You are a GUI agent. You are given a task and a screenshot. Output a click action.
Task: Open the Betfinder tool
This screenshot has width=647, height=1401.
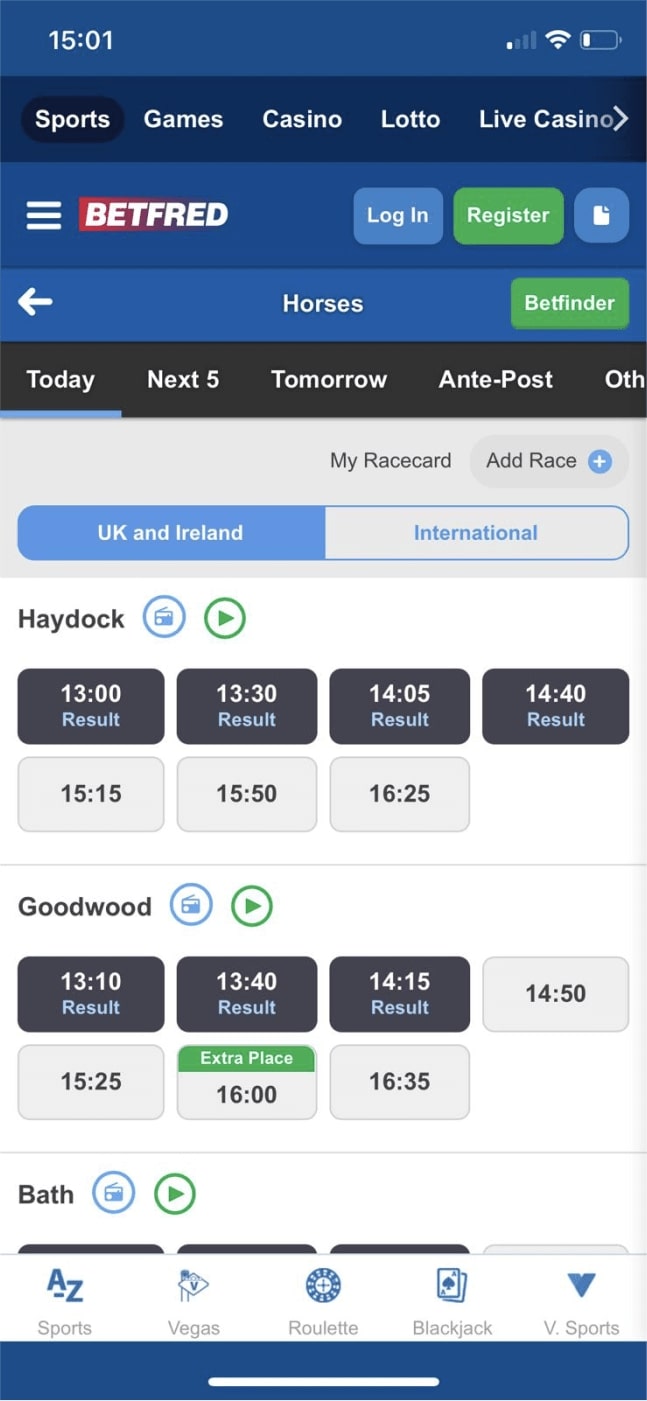click(569, 303)
